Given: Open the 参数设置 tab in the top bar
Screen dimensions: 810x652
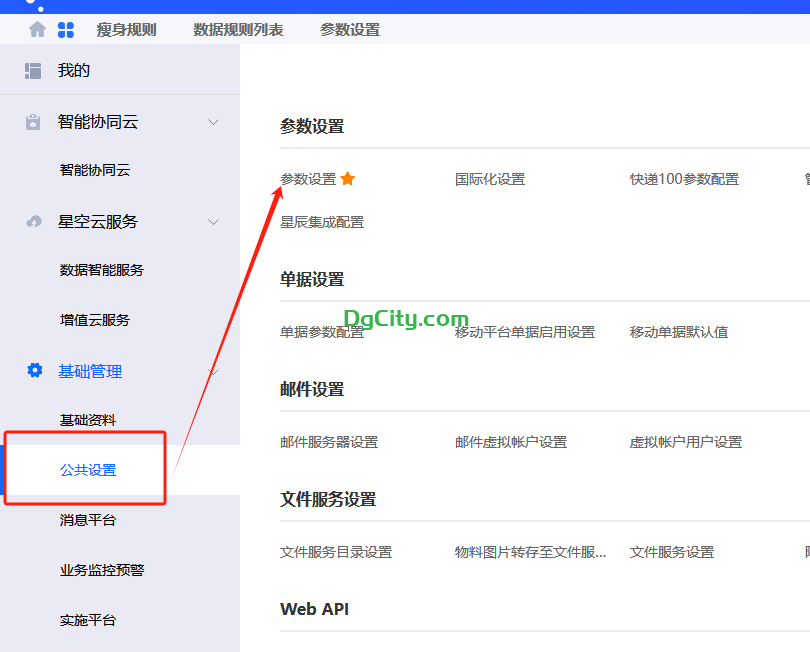Looking at the screenshot, I should point(350,30).
